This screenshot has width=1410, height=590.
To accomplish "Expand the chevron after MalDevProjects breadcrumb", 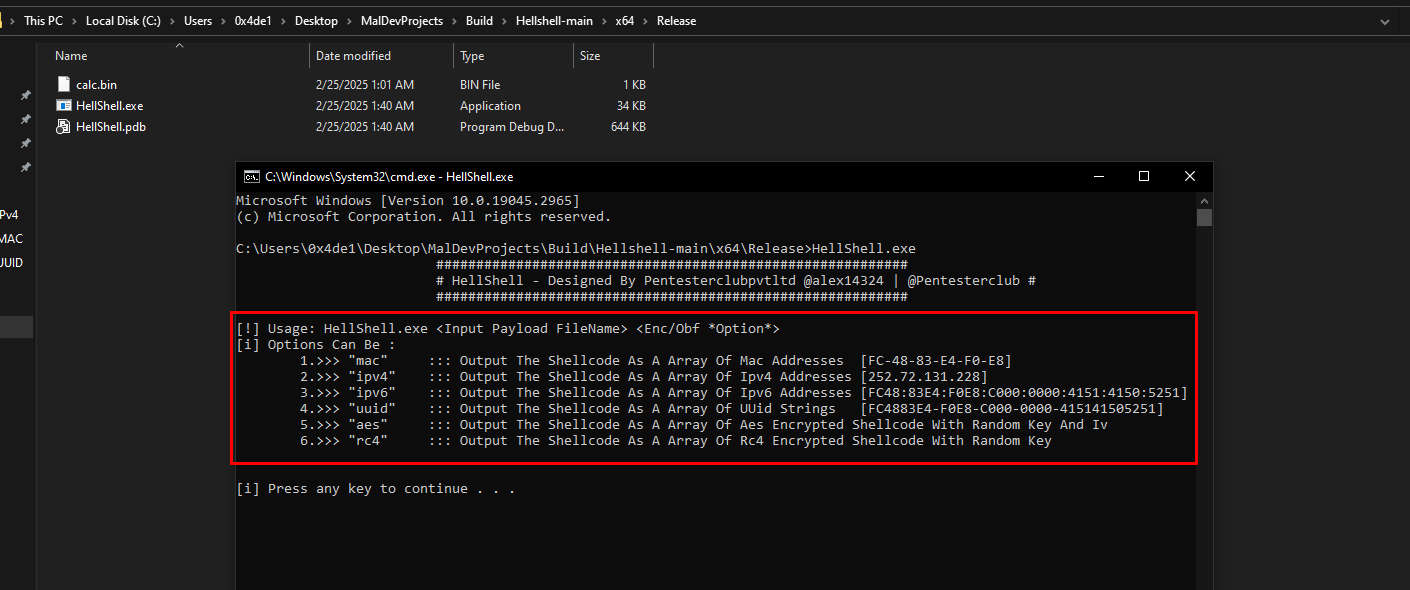I will 452,21.
